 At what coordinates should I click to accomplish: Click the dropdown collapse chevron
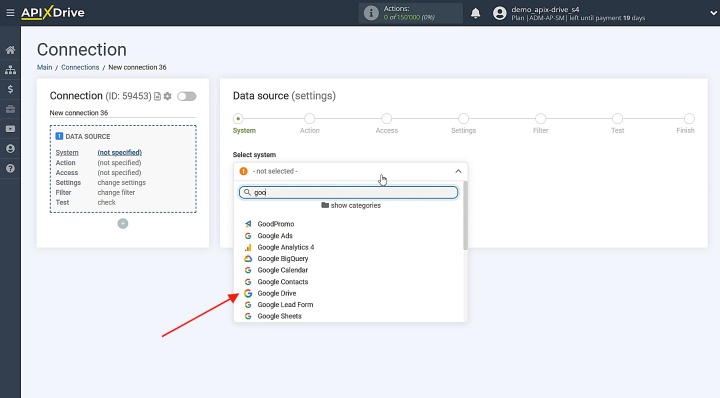(458, 171)
